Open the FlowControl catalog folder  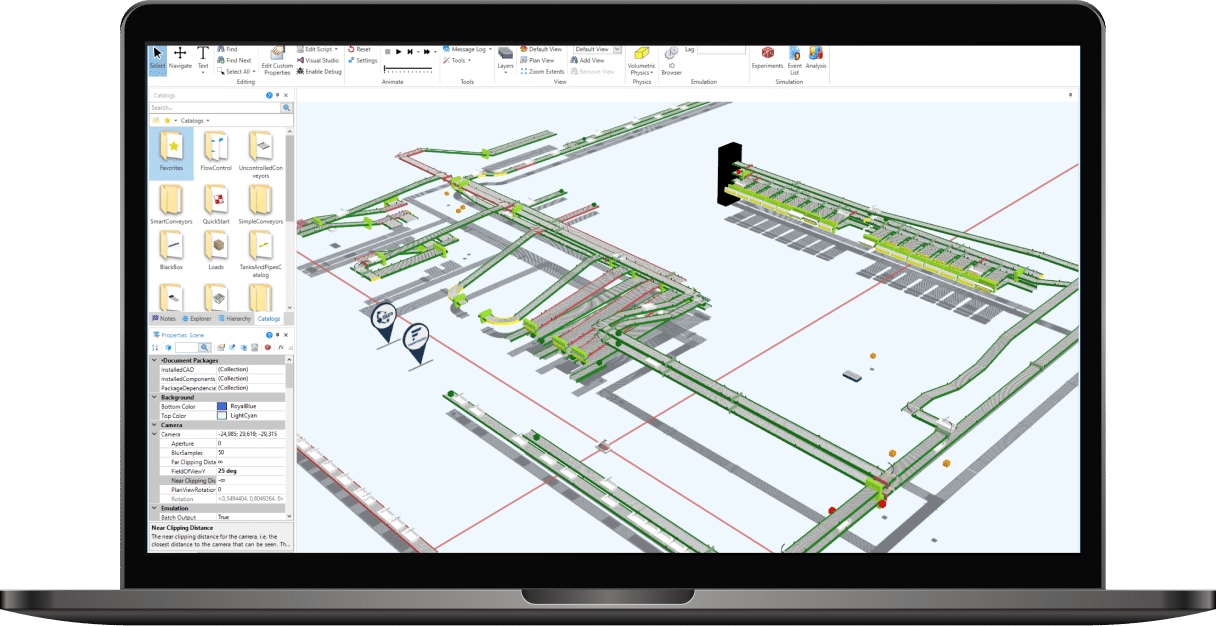(215, 150)
